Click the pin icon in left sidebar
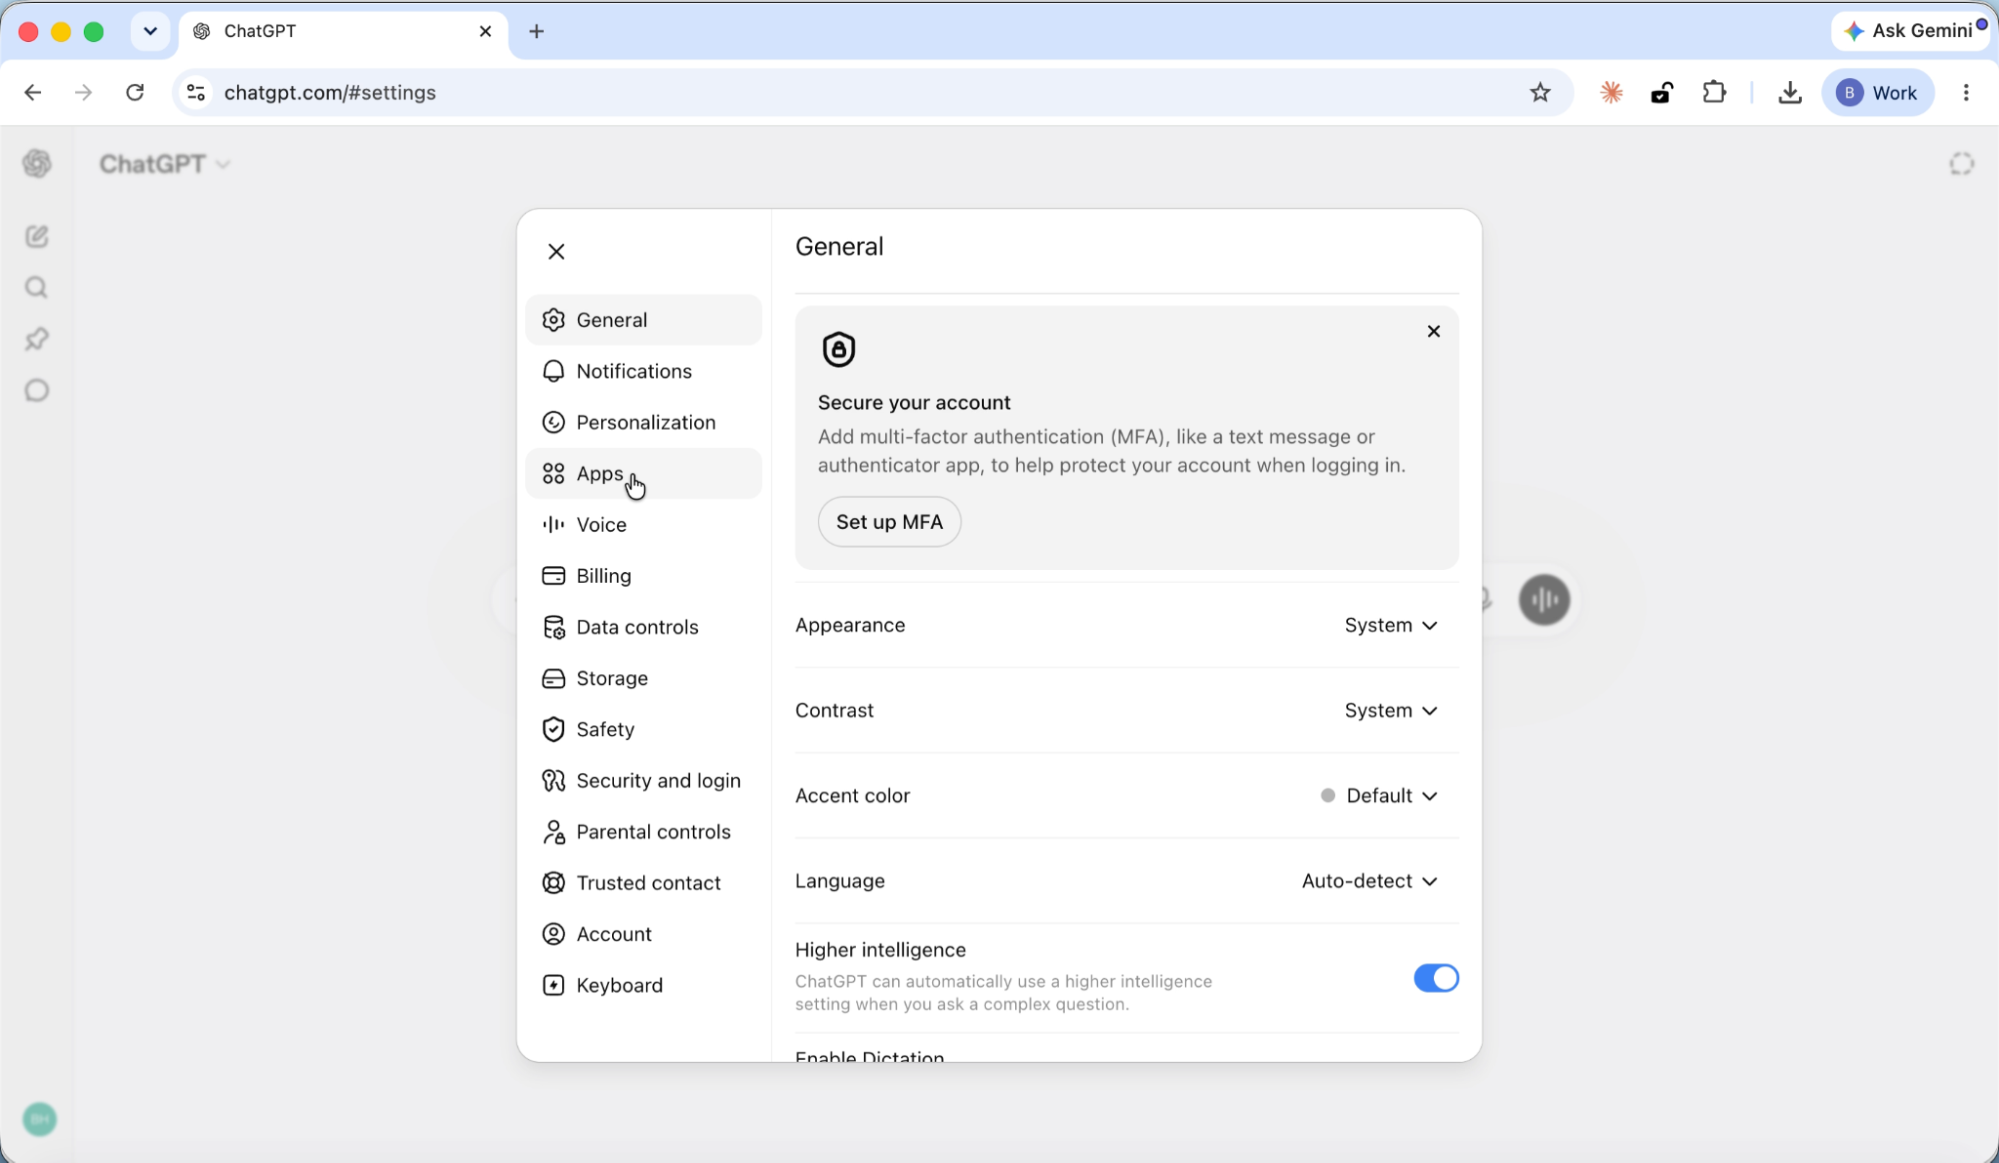Image resolution: width=1999 pixels, height=1163 pixels. (x=37, y=339)
